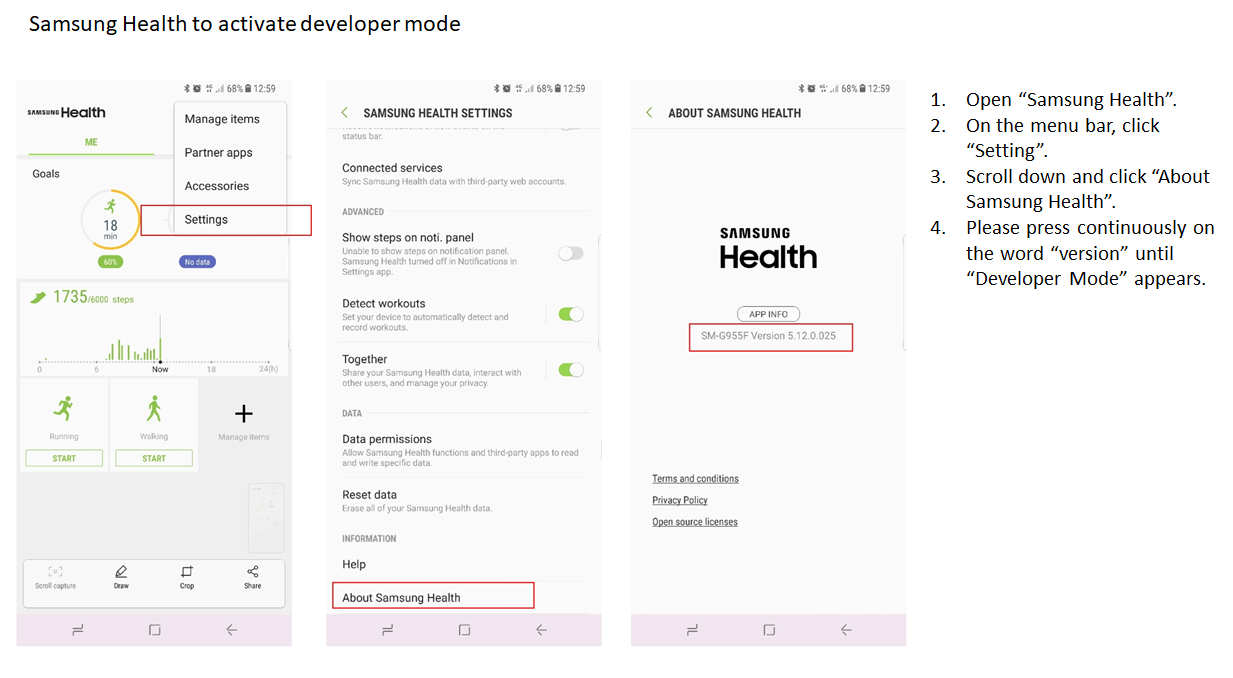Tap the No data badge
This screenshot has width=1233, height=678.
tap(198, 262)
